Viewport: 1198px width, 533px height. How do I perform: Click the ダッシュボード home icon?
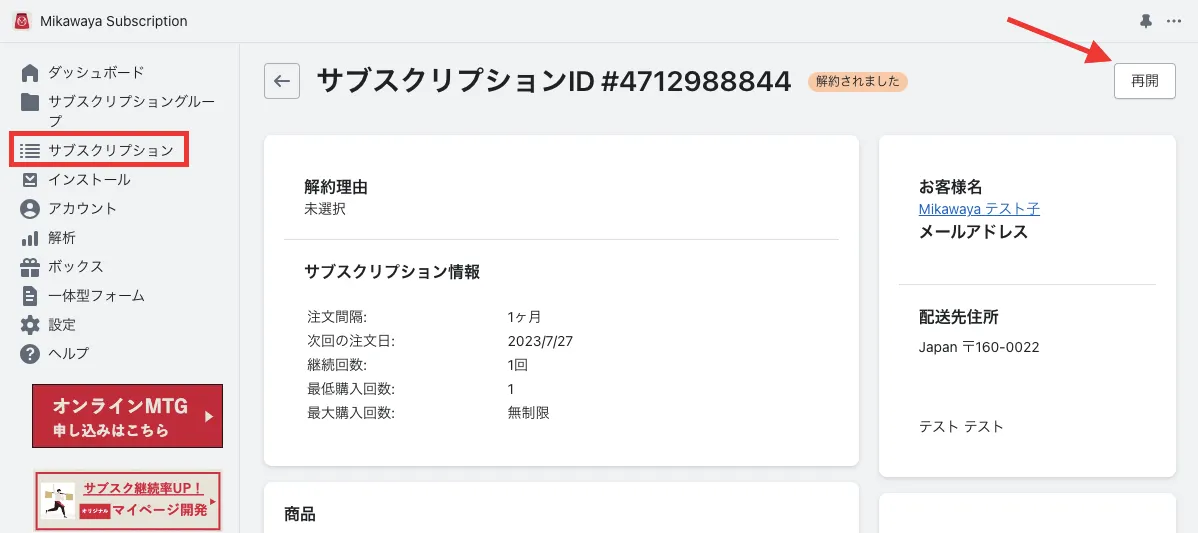pyautogui.click(x=30, y=72)
